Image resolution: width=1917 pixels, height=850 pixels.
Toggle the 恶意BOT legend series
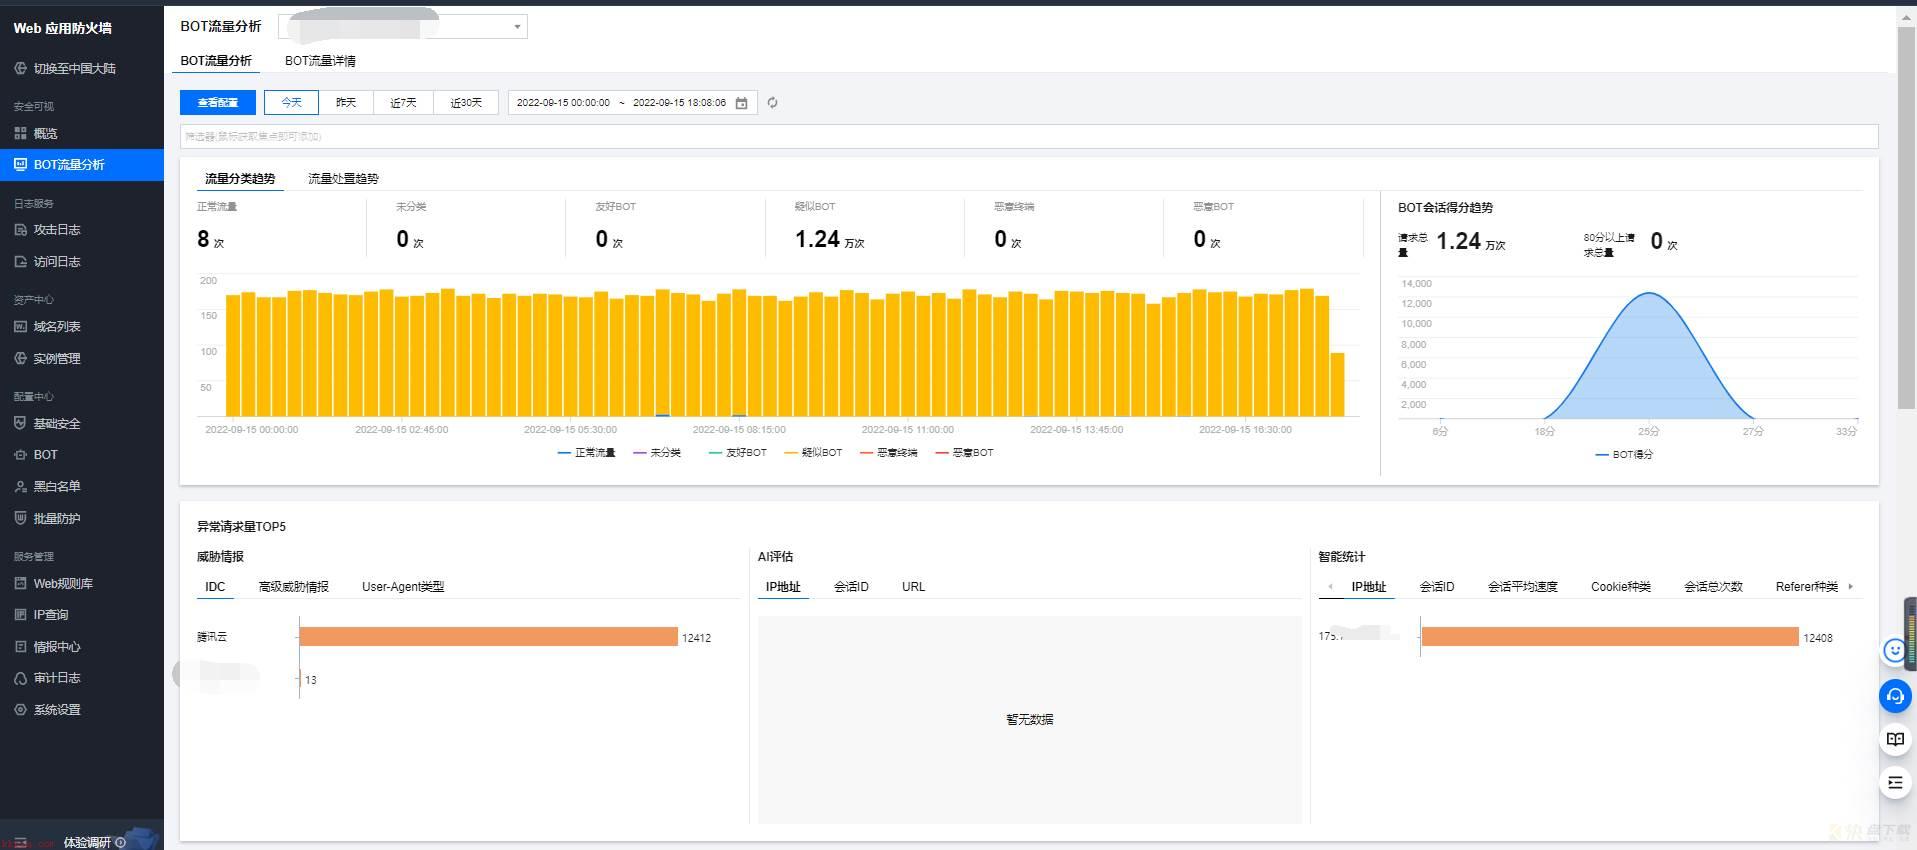coord(964,453)
